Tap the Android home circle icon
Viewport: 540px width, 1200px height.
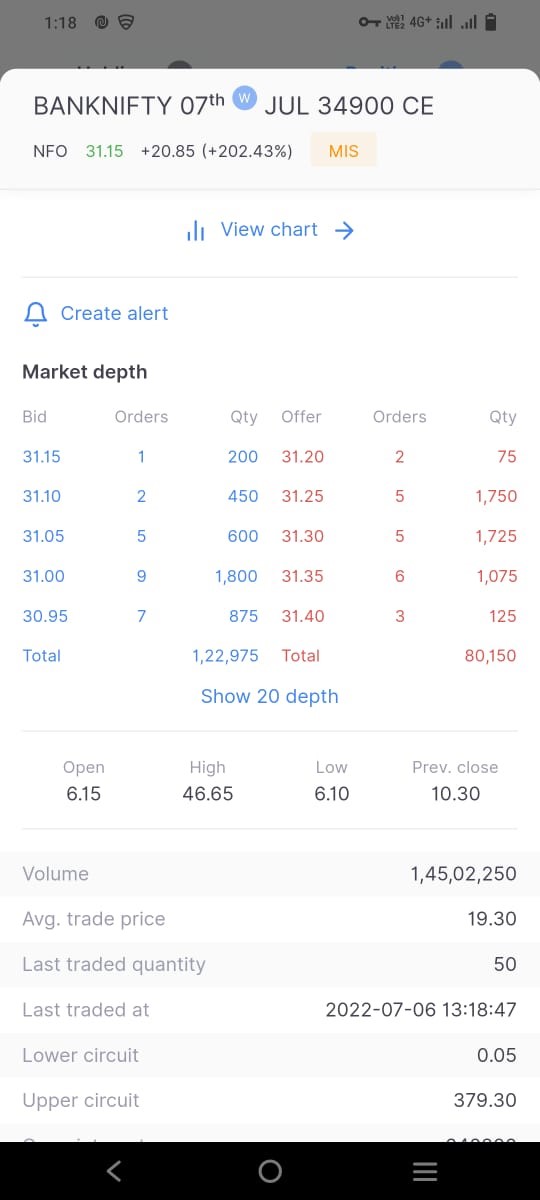point(270,1171)
